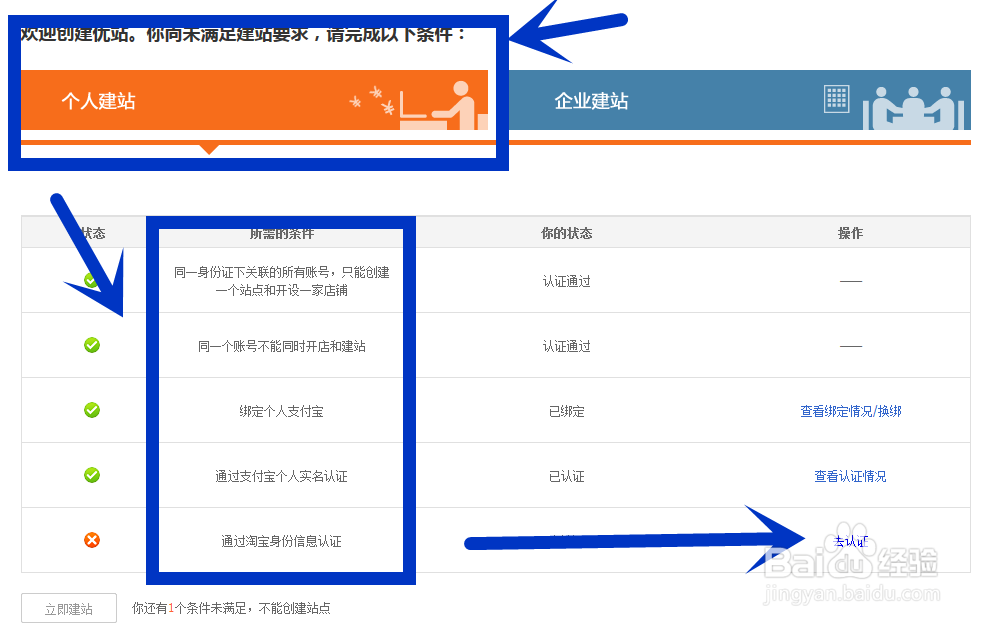Click the 立即建站 button
996x628 pixels.
point(69,608)
